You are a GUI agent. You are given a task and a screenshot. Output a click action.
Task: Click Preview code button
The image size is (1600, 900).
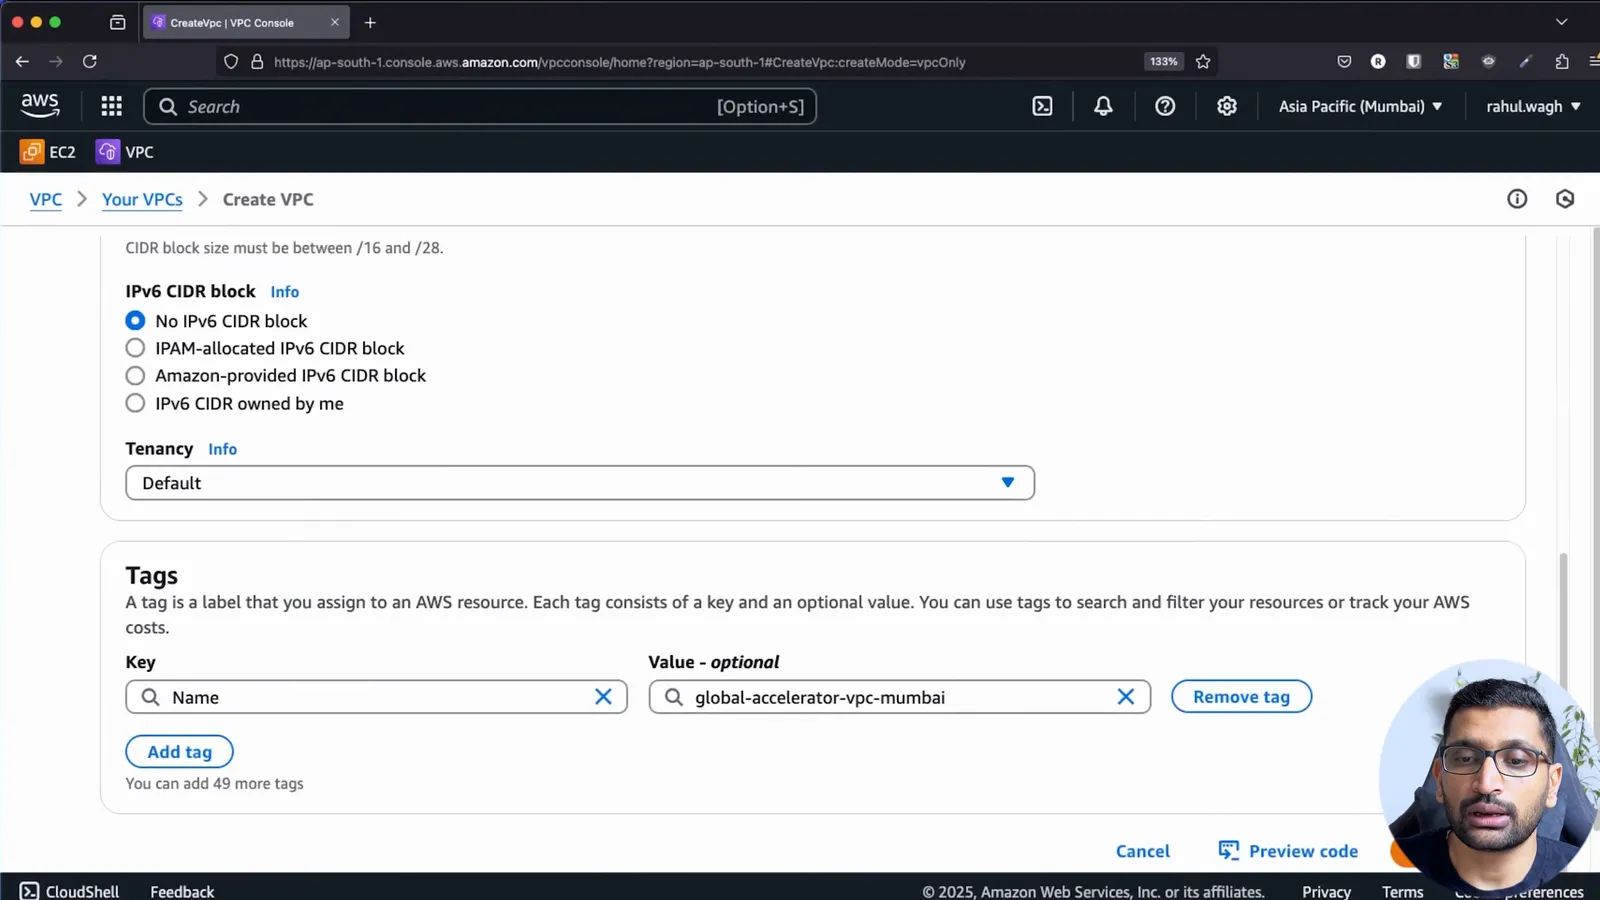(1288, 851)
